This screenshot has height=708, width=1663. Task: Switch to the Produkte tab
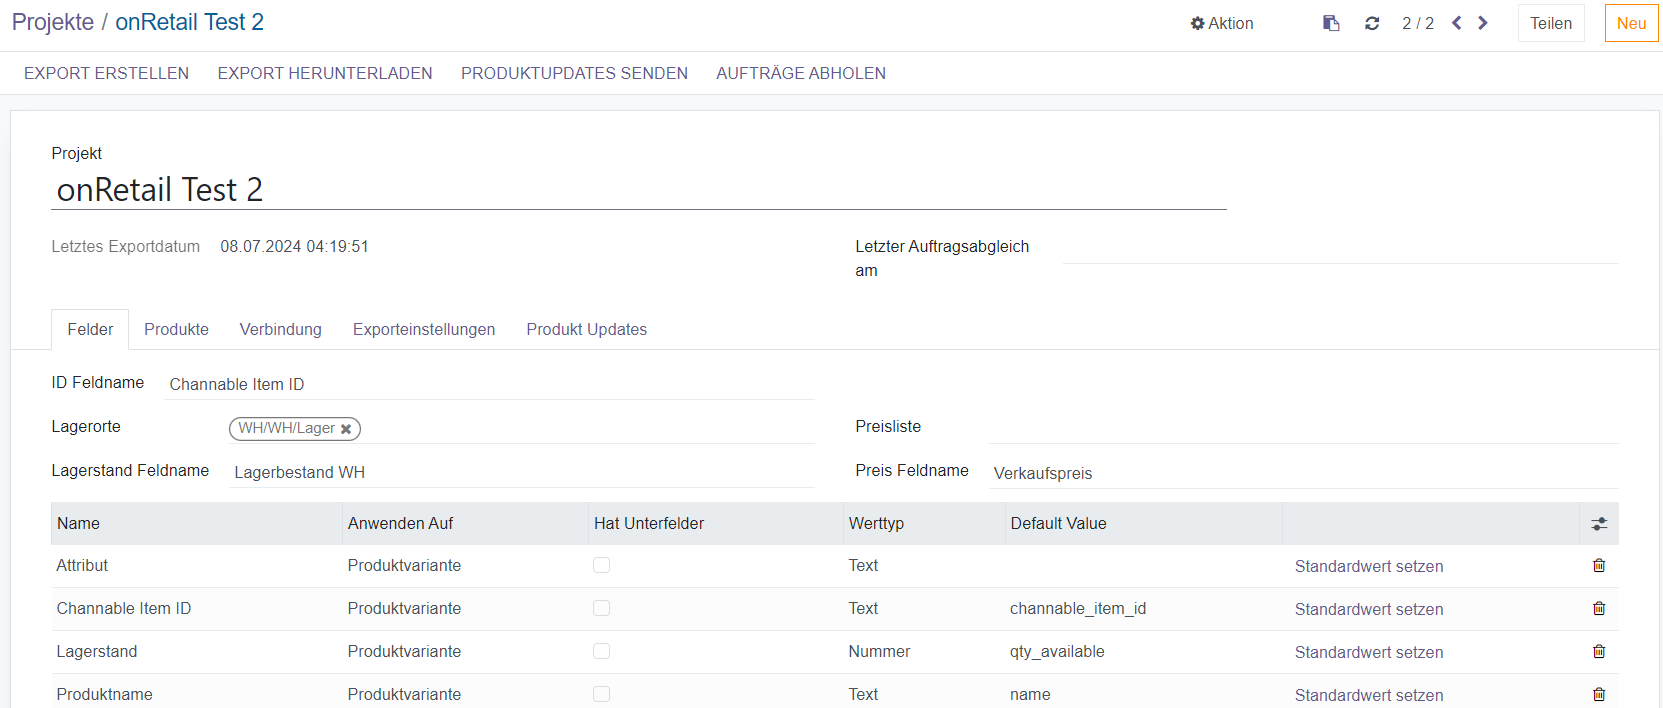176,329
